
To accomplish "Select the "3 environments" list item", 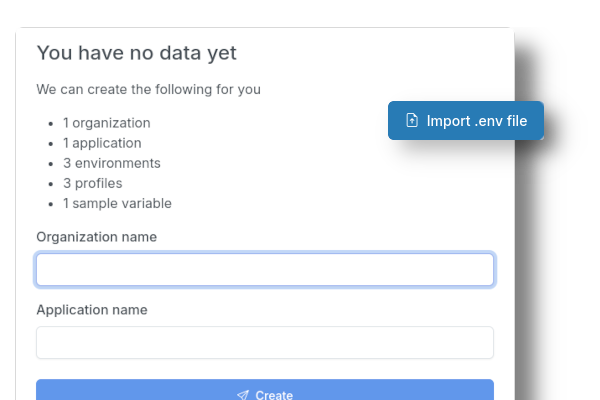I will click(x=111, y=163).
